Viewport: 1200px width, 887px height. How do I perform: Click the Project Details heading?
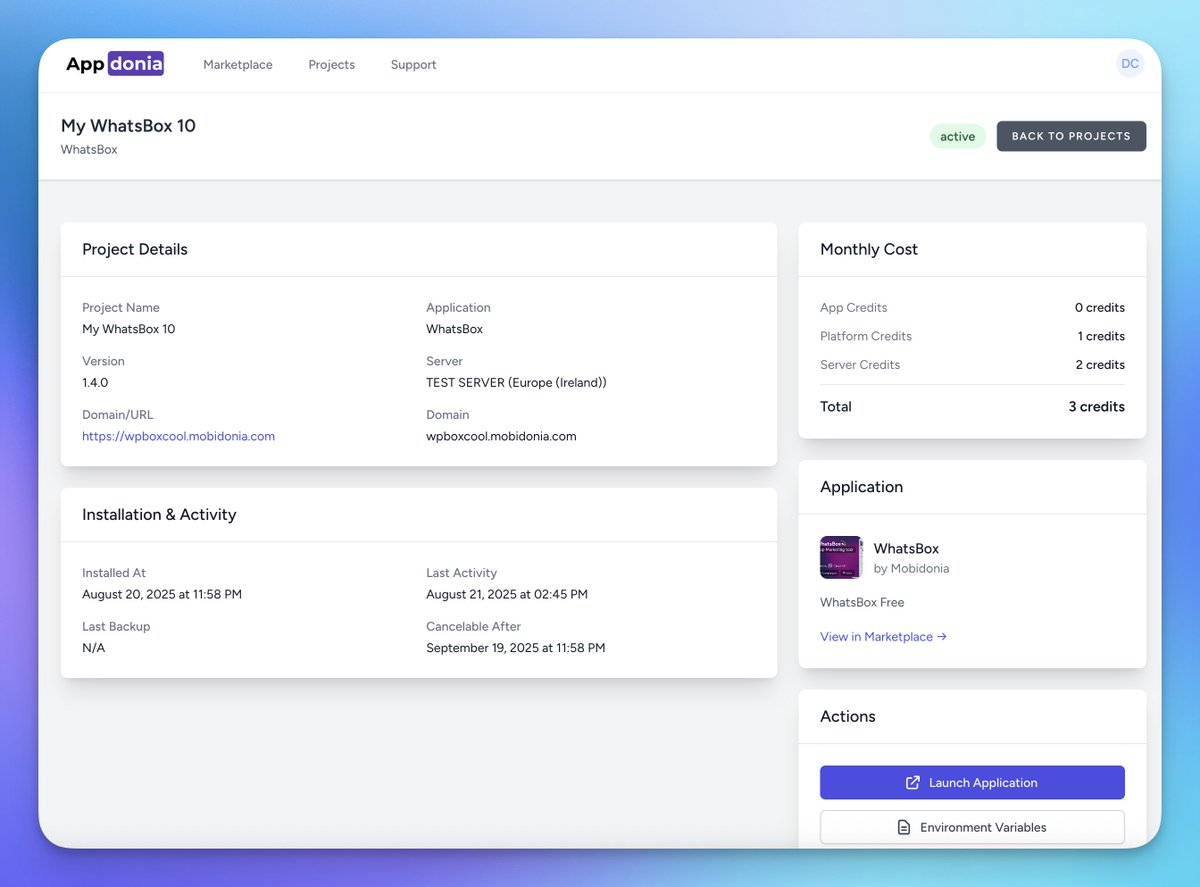coord(135,249)
